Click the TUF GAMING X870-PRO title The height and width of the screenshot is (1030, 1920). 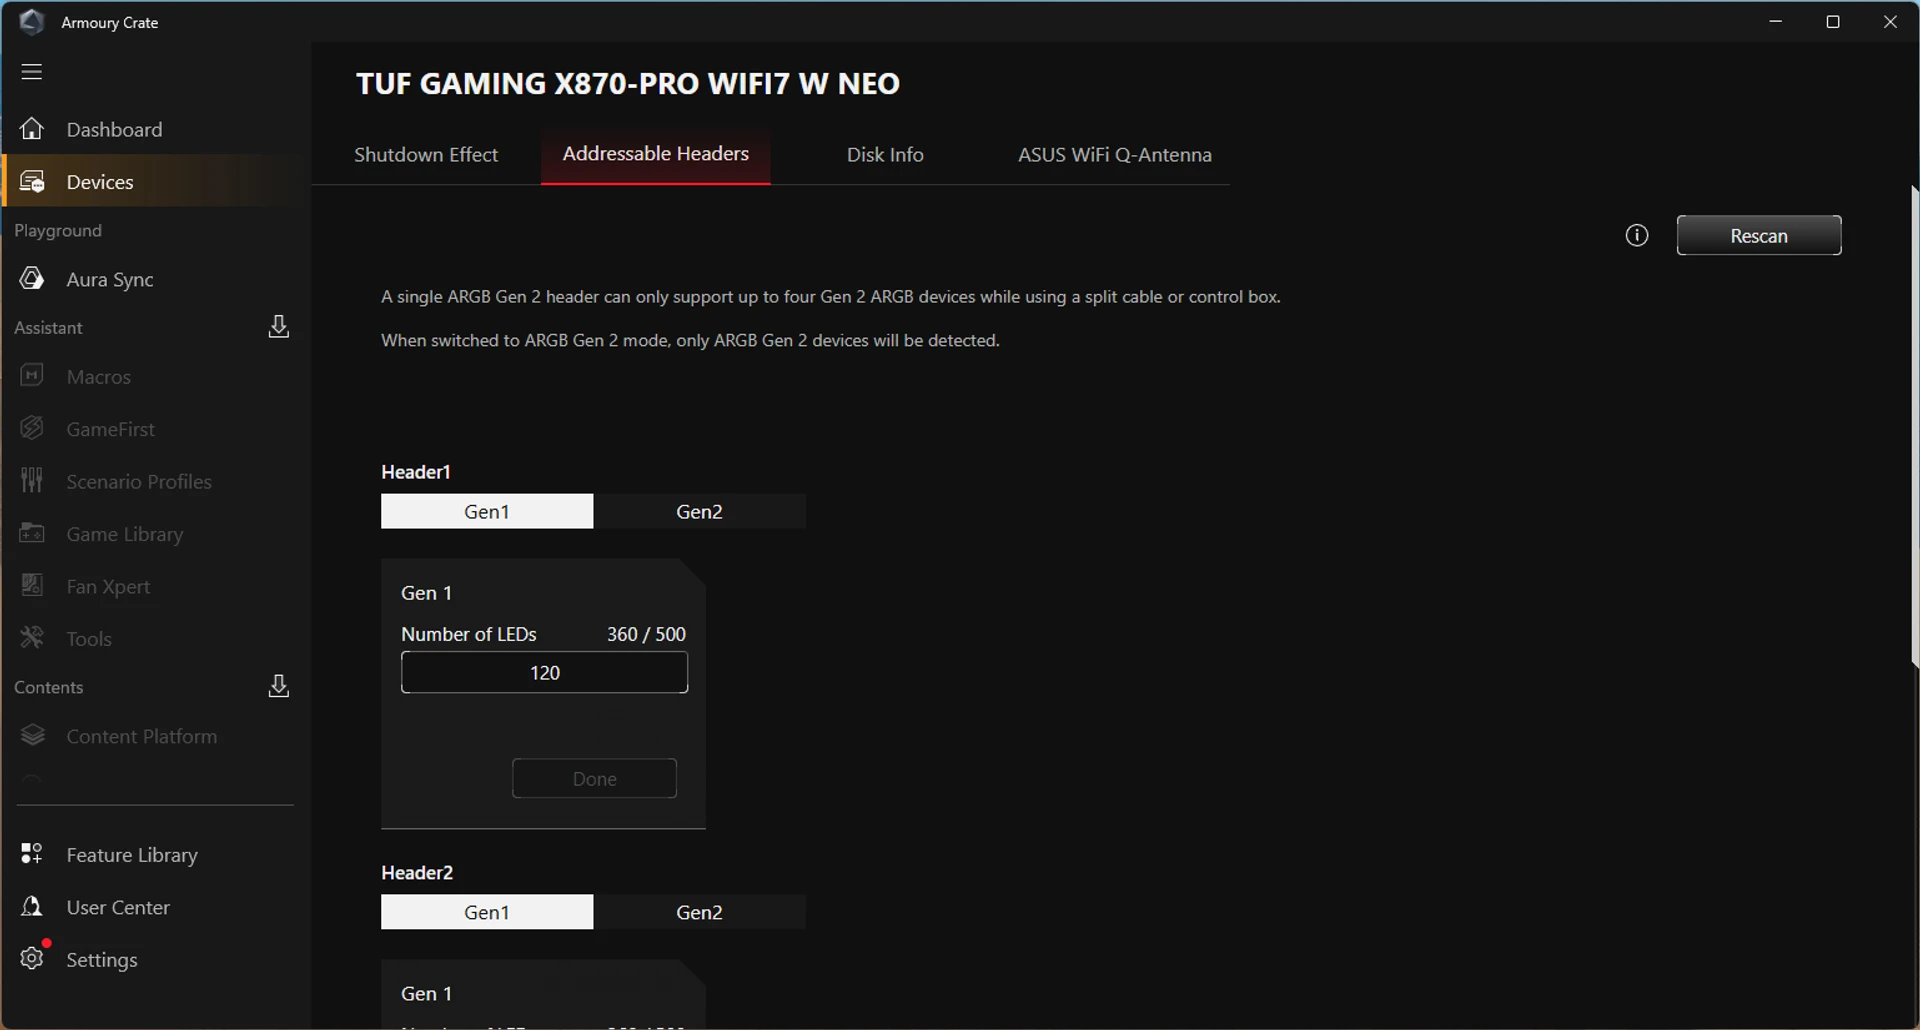pyautogui.click(x=628, y=83)
